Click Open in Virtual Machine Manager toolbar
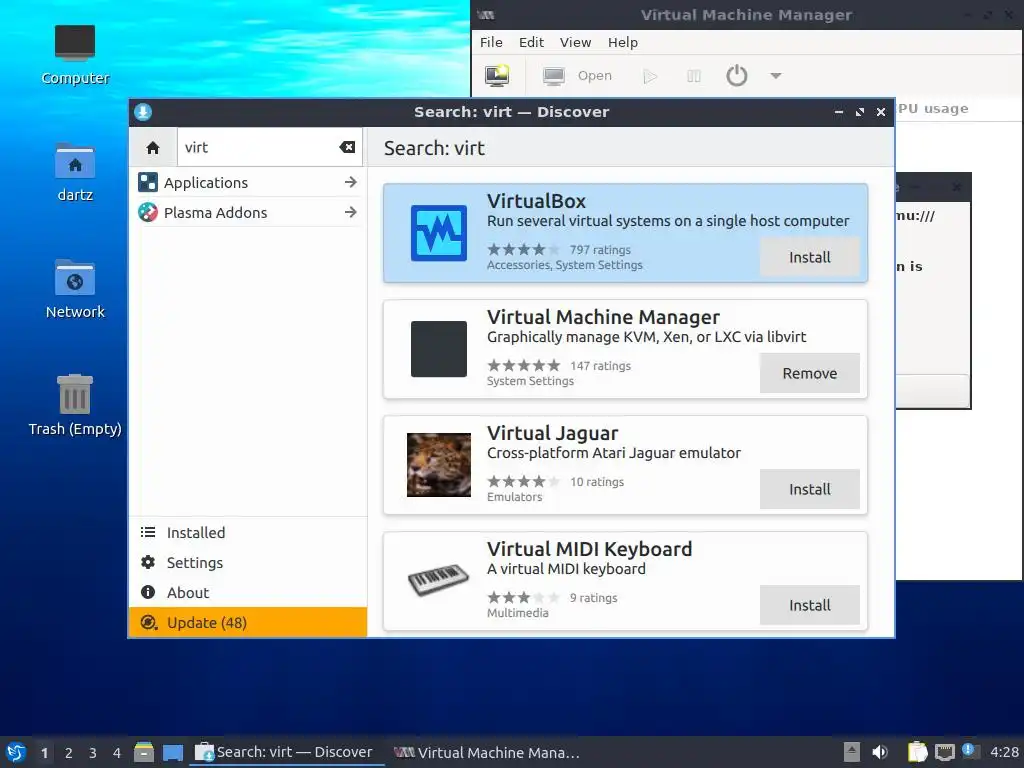 577,76
